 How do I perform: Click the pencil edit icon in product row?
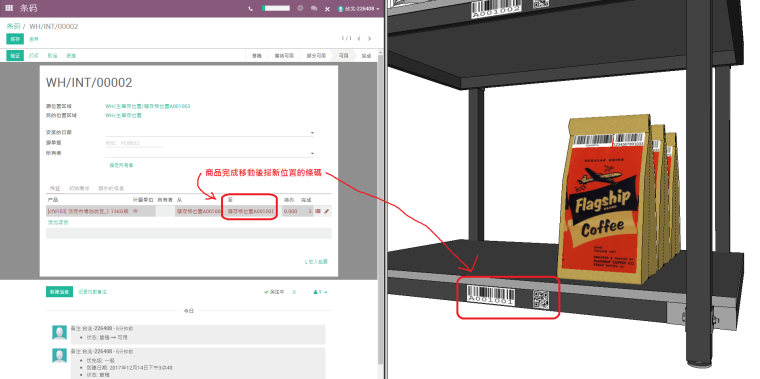(x=327, y=211)
